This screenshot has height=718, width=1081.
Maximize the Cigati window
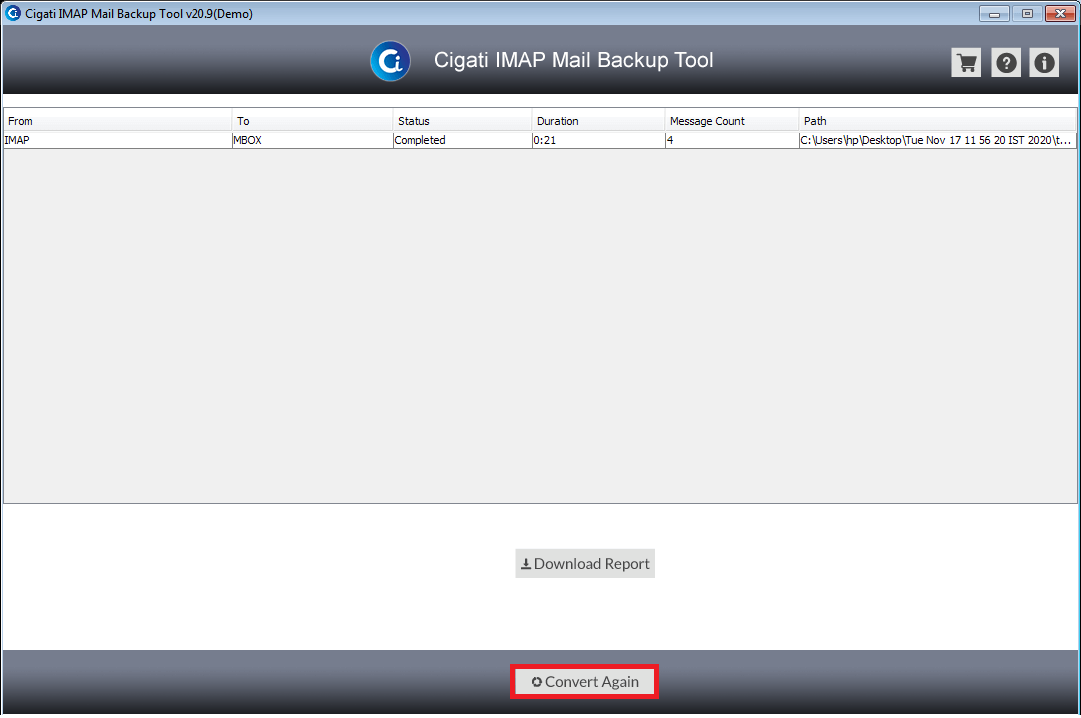click(1027, 14)
